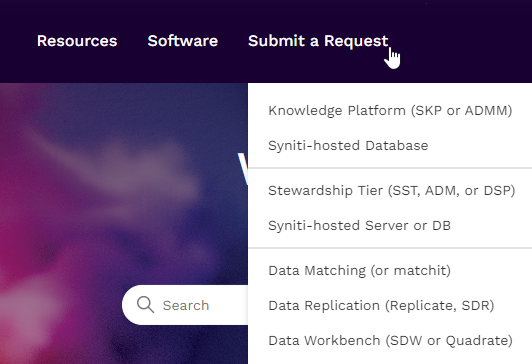Click the Search placeholder text
The height and width of the screenshot is (364, 532).
pyautogui.click(x=186, y=305)
